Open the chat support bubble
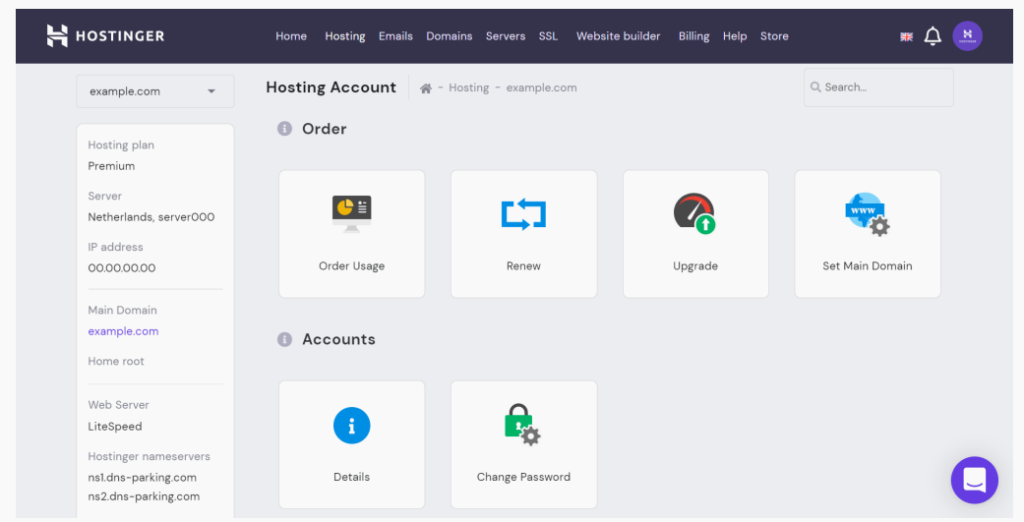The image size is (1024, 522). 974,480
